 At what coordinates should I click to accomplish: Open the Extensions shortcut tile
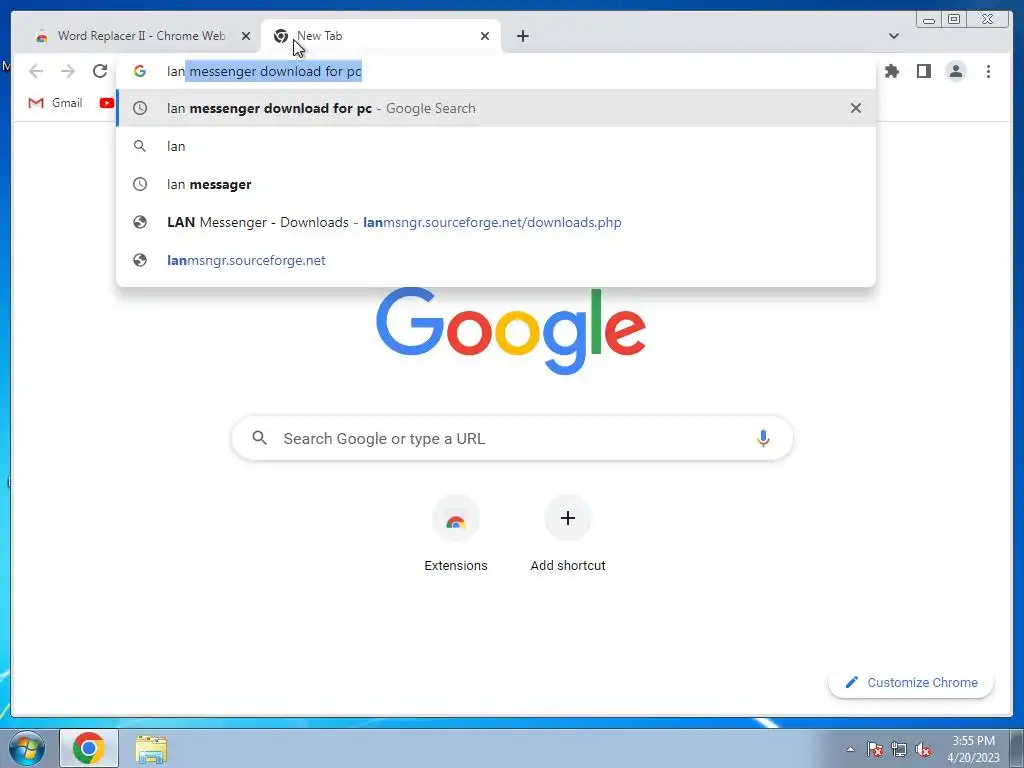coord(456,536)
